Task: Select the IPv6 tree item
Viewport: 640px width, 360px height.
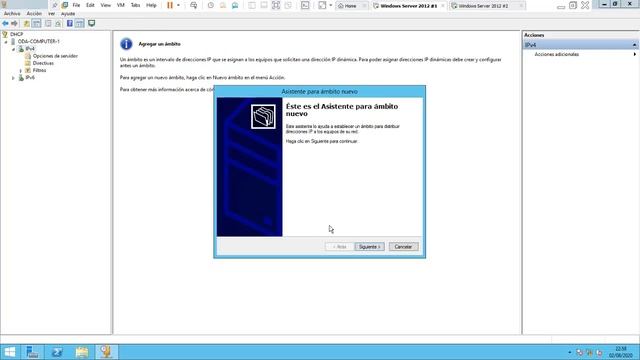Action: tap(30, 78)
